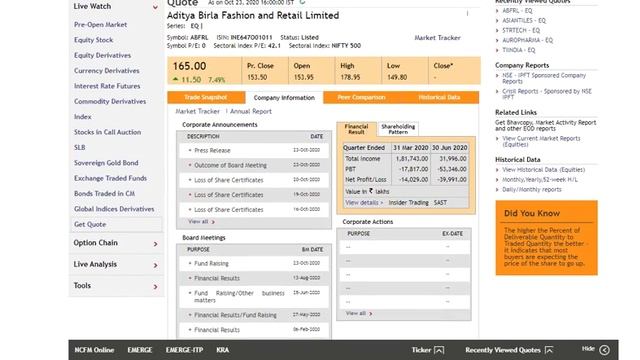Open KRA in bottom bar
Screen dimensions: 640x360
click(x=222, y=350)
